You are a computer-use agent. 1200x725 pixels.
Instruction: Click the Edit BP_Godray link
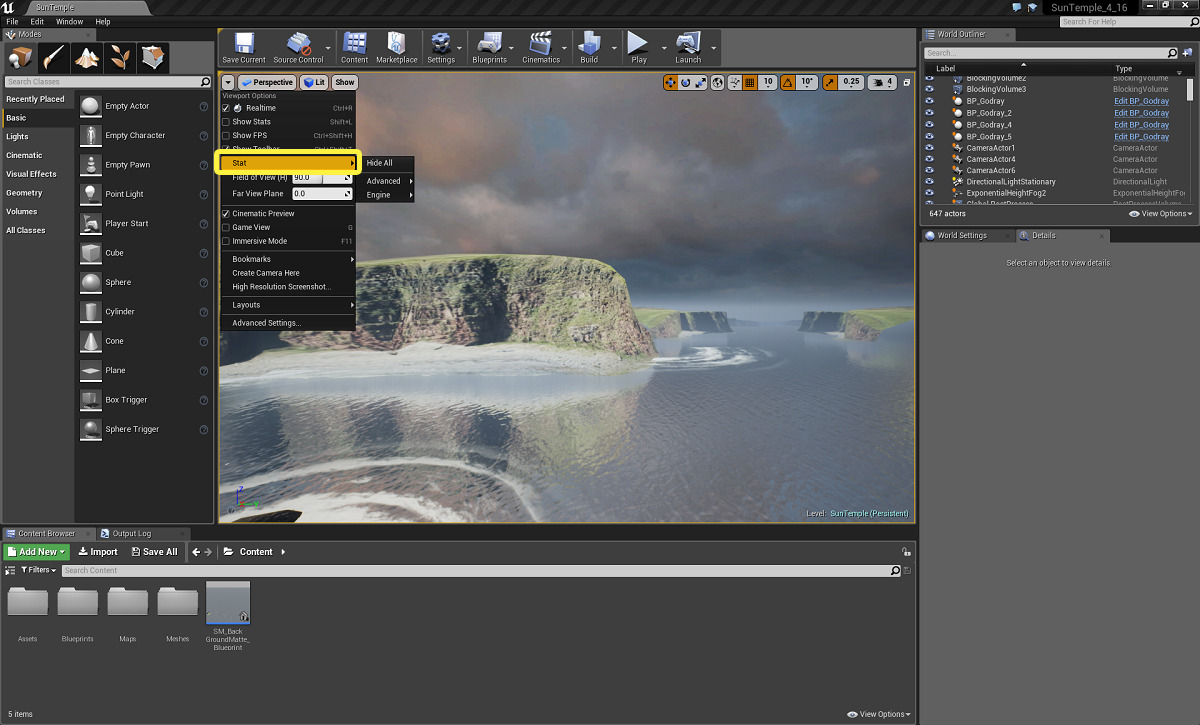pos(1141,101)
